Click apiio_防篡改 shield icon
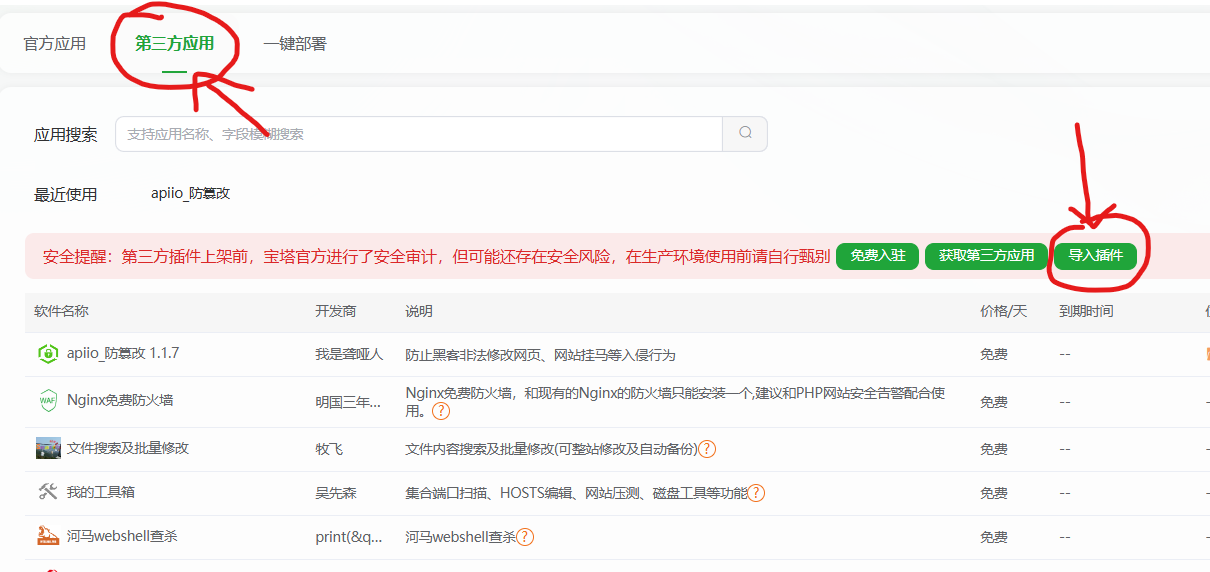The height and width of the screenshot is (572, 1210). point(48,354)
